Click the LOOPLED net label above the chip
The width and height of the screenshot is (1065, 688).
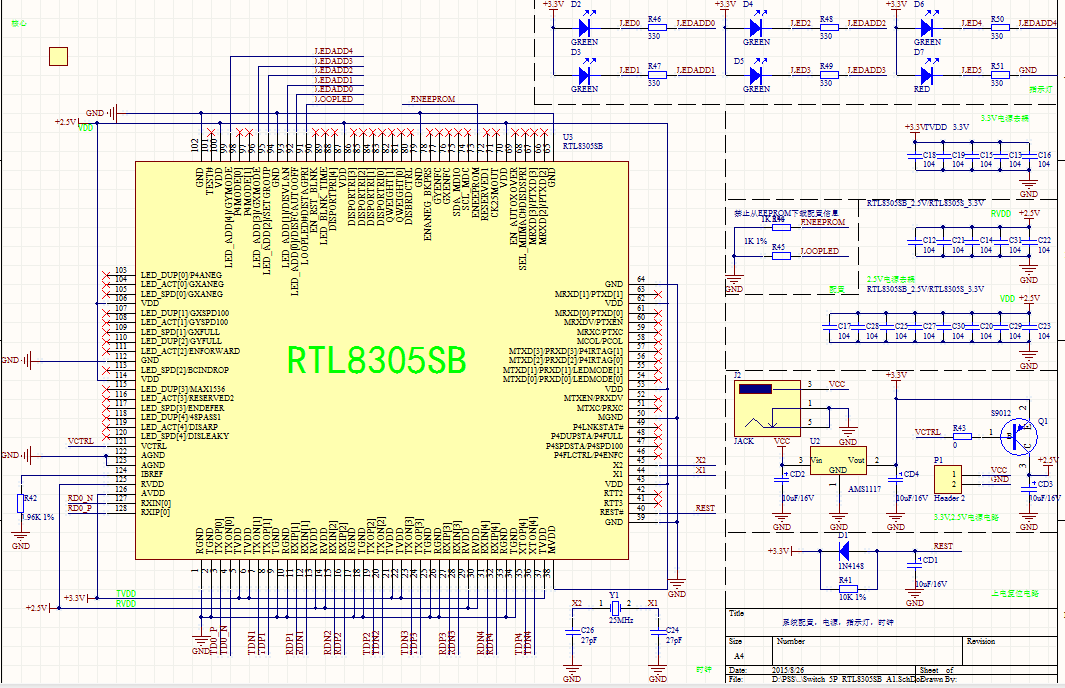[333, 98]
